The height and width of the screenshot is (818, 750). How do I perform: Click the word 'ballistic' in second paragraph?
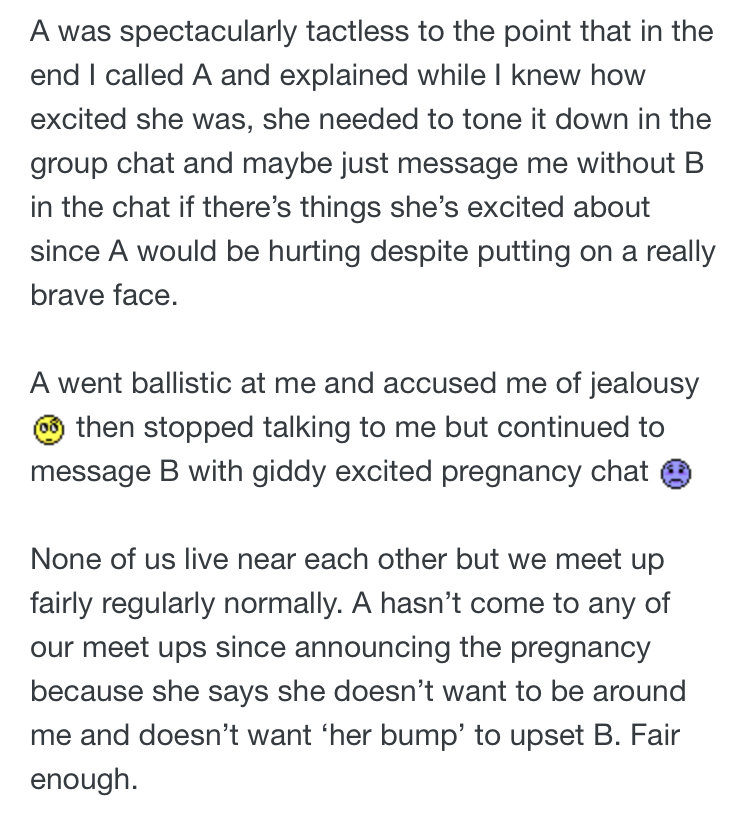[x=181, y=383]
